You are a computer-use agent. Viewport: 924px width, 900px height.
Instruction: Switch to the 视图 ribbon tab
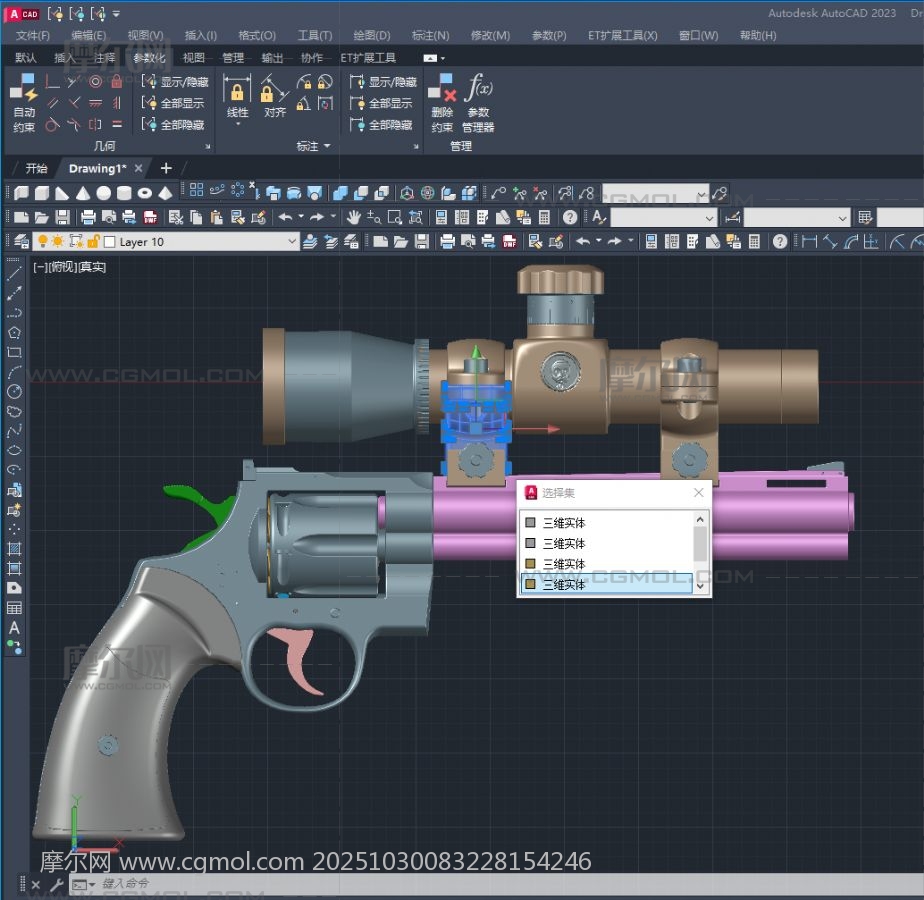coord(193,58)
